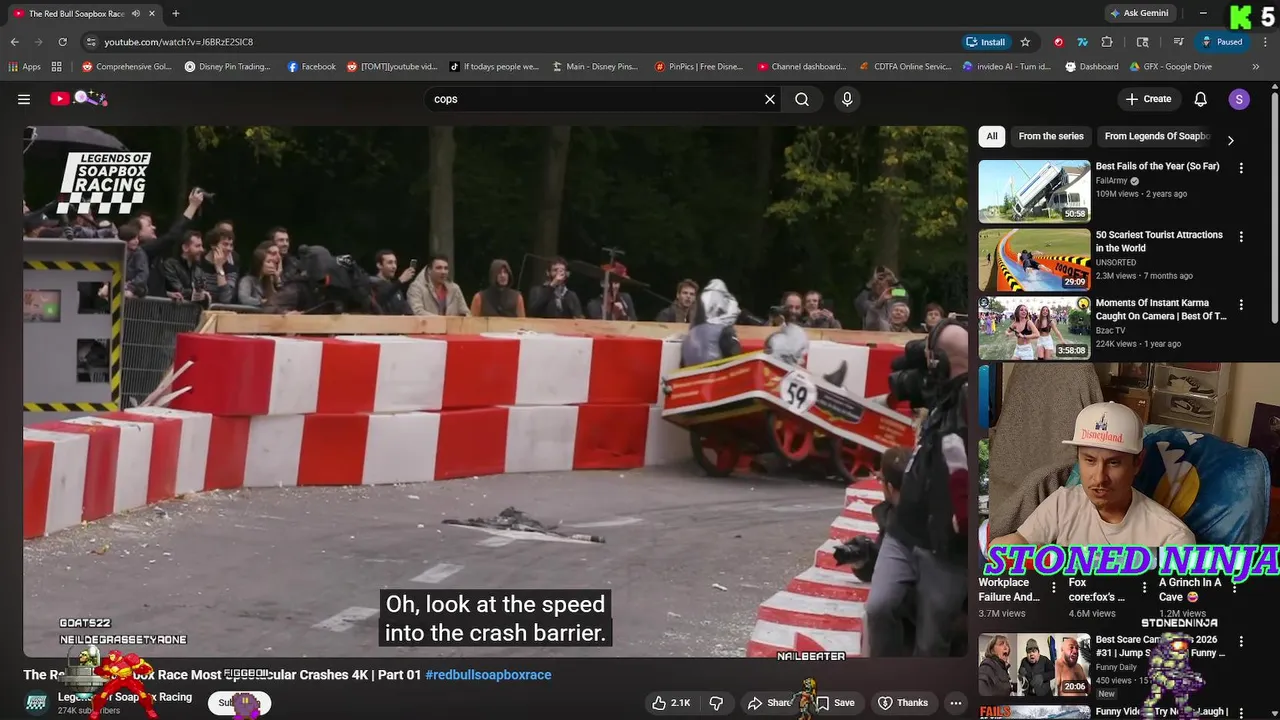Open options for Workplace Failure short
The width and height of the screenshot is (1280, 720).
click(x=1053, y=587)
